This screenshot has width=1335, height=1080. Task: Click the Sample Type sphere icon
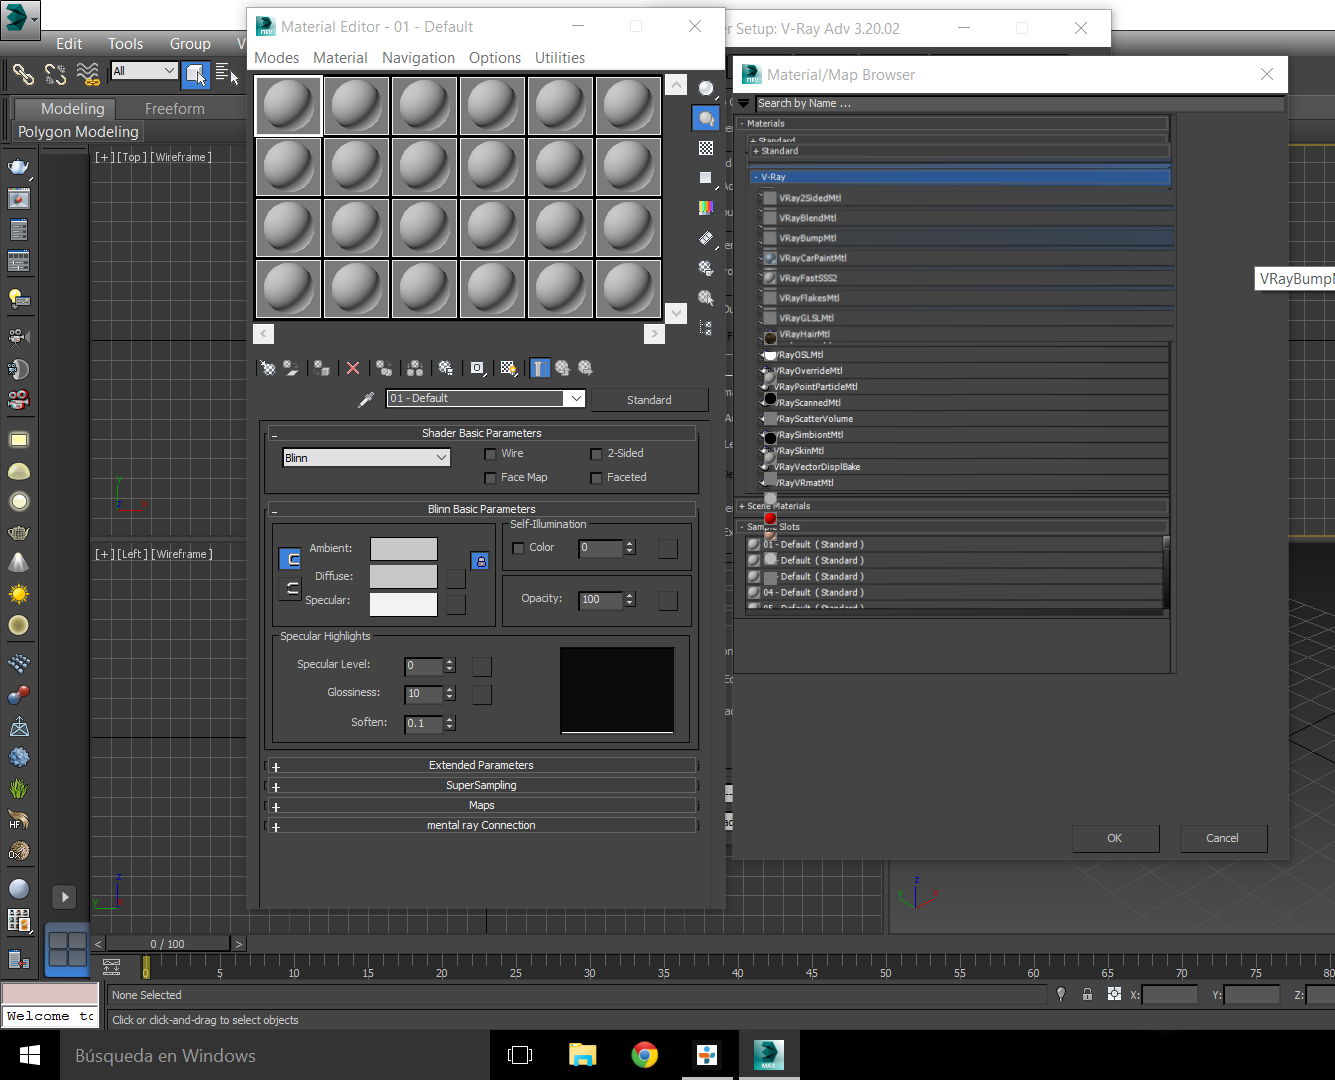[706, 88]
